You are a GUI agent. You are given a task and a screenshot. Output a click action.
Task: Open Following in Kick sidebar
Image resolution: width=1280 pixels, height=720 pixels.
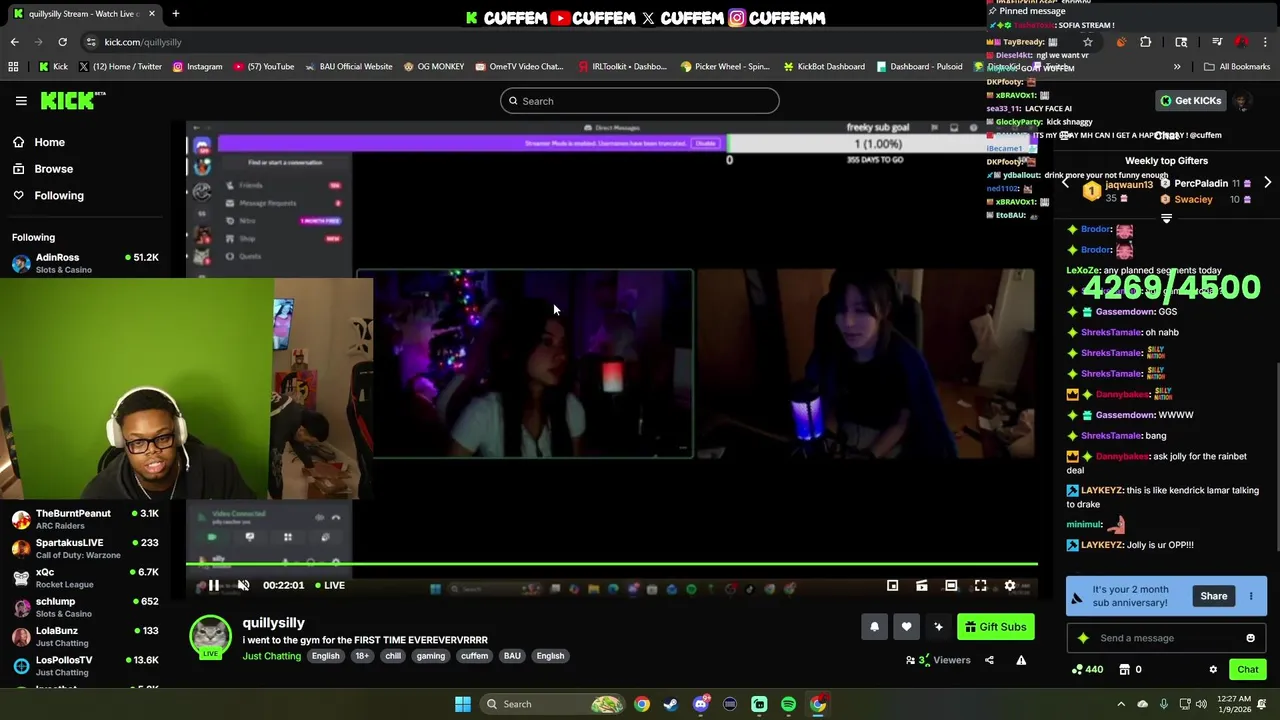[59, 196]
